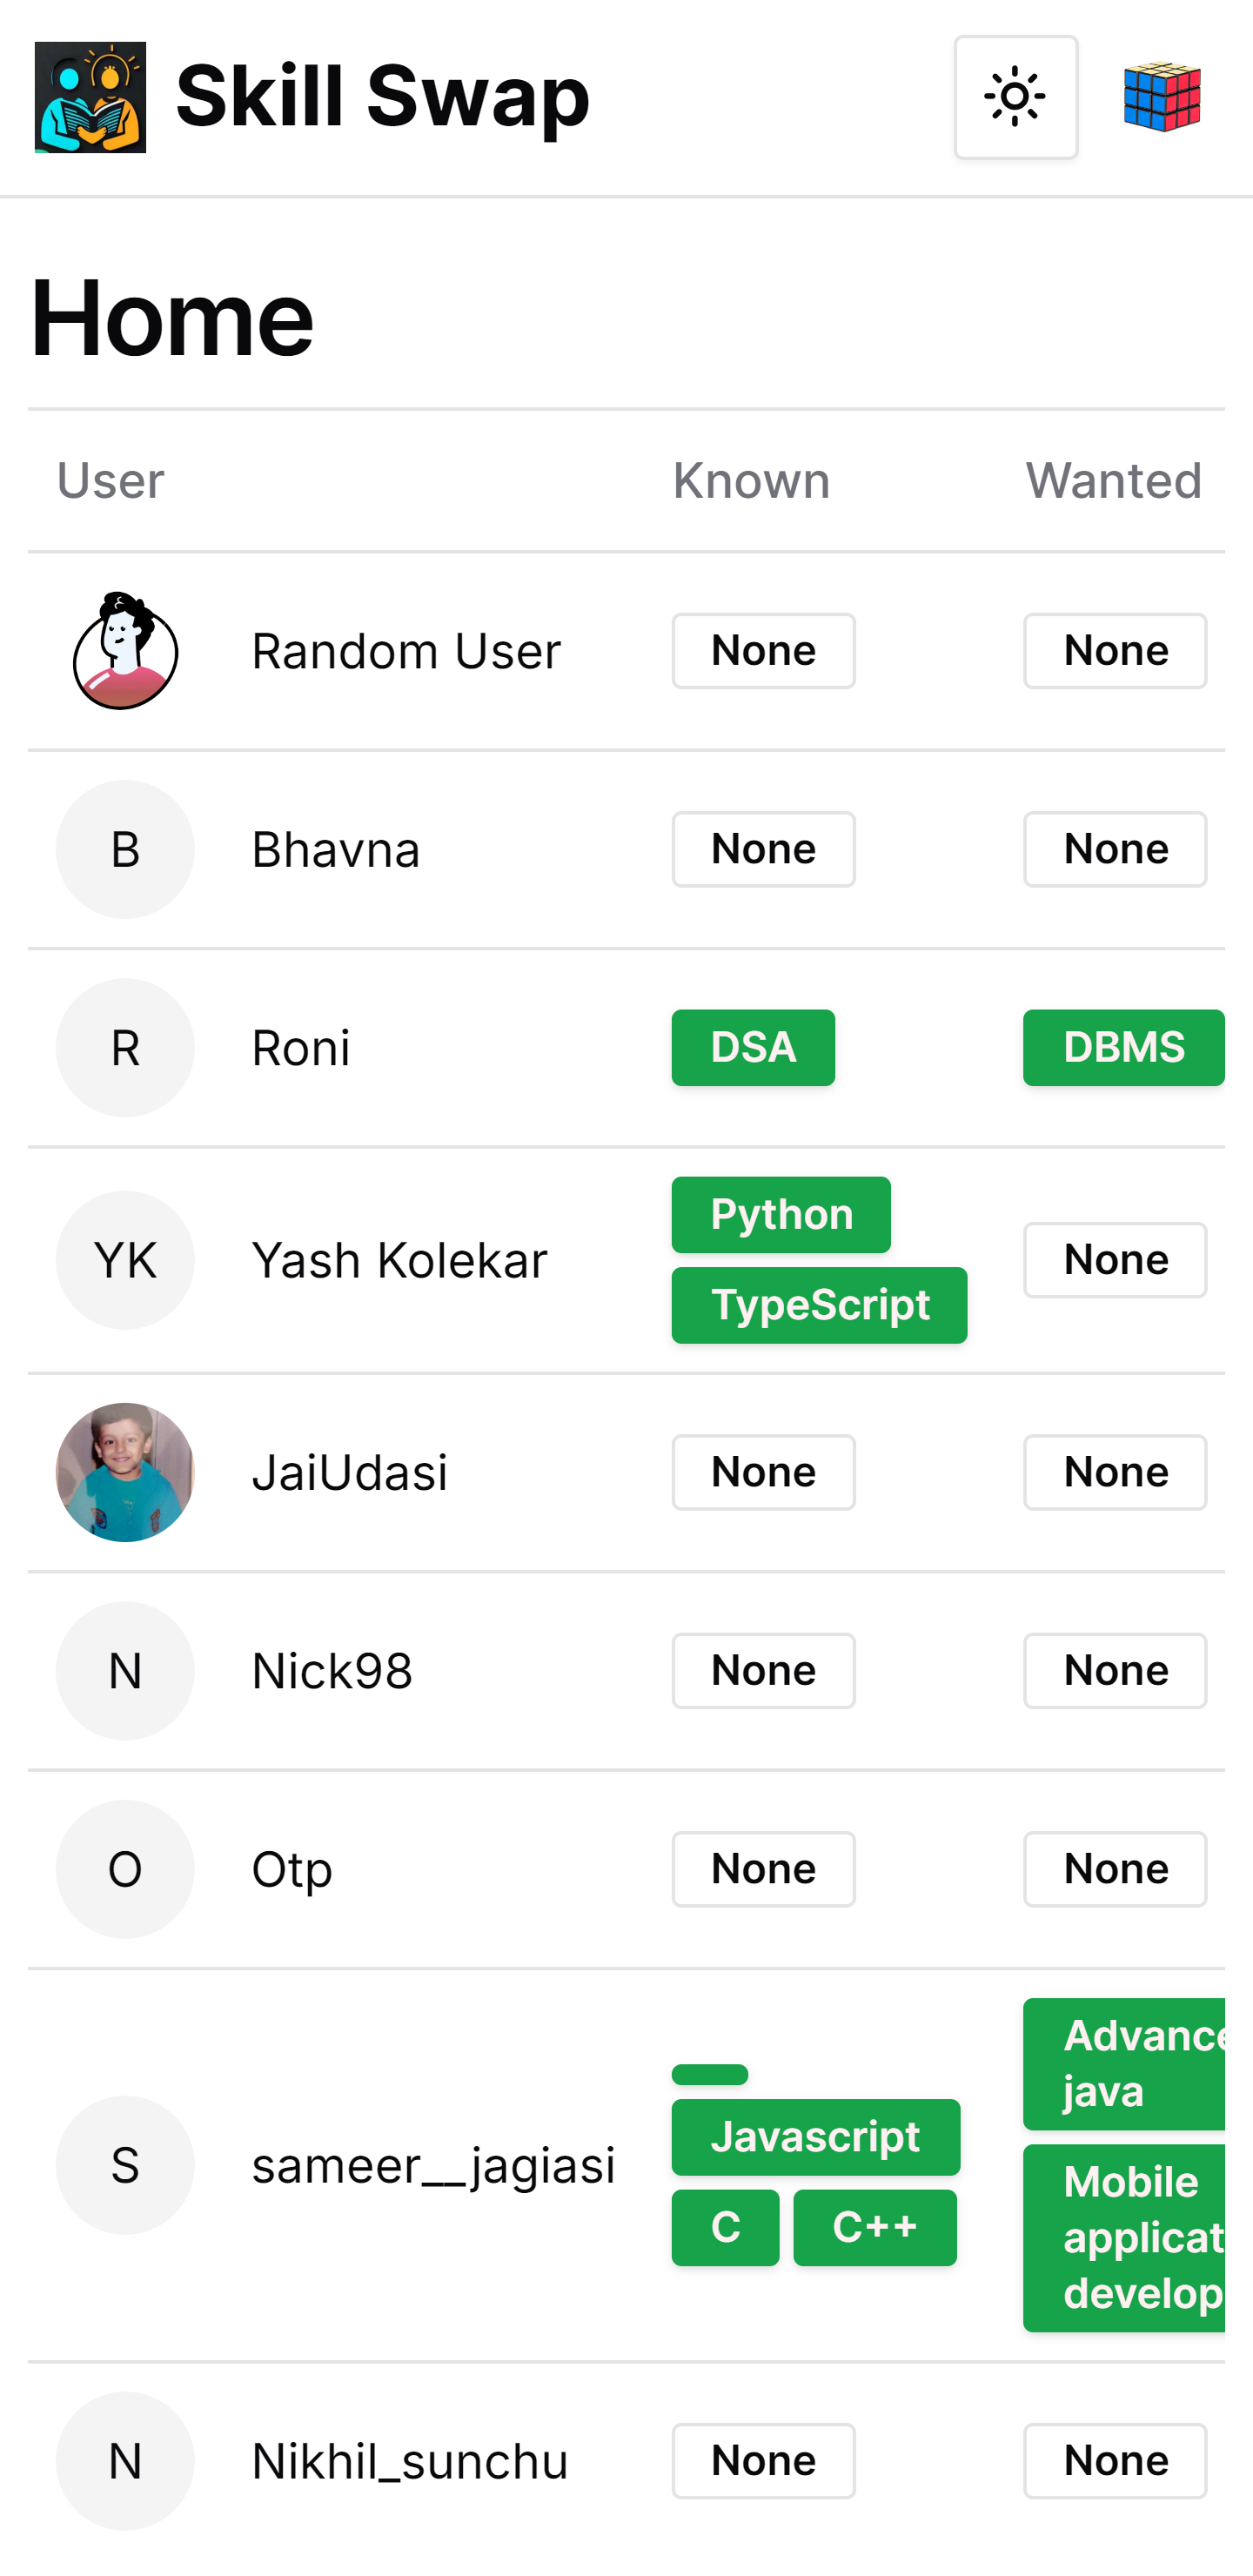Click Bhavna's 'B' avatar circle
The height and width of the screenshot is (2576, 1253).
125,849
